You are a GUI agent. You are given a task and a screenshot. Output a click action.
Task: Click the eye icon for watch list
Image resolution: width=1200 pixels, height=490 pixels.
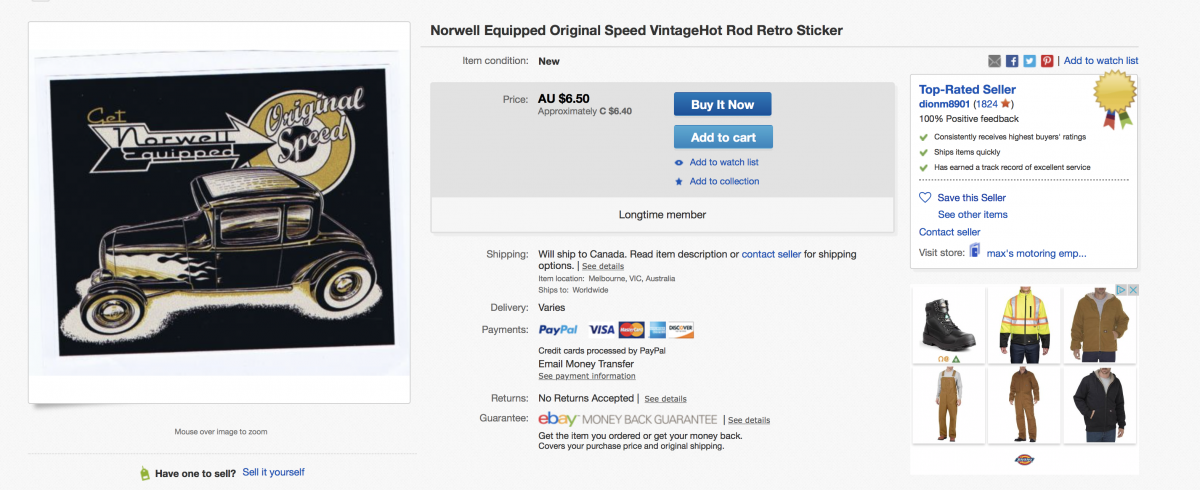pyautogui.click(x=679, y=162)
